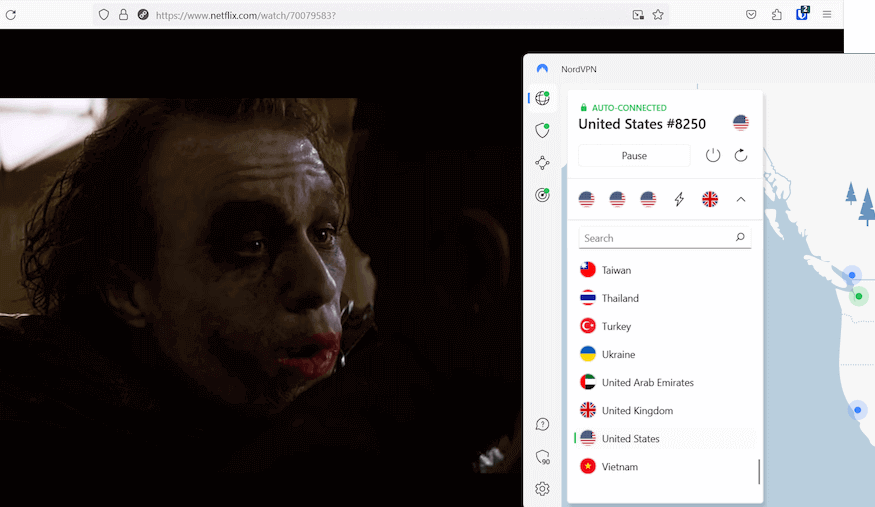Click the country Search field

pyautogui.click(x=665, y=238)
